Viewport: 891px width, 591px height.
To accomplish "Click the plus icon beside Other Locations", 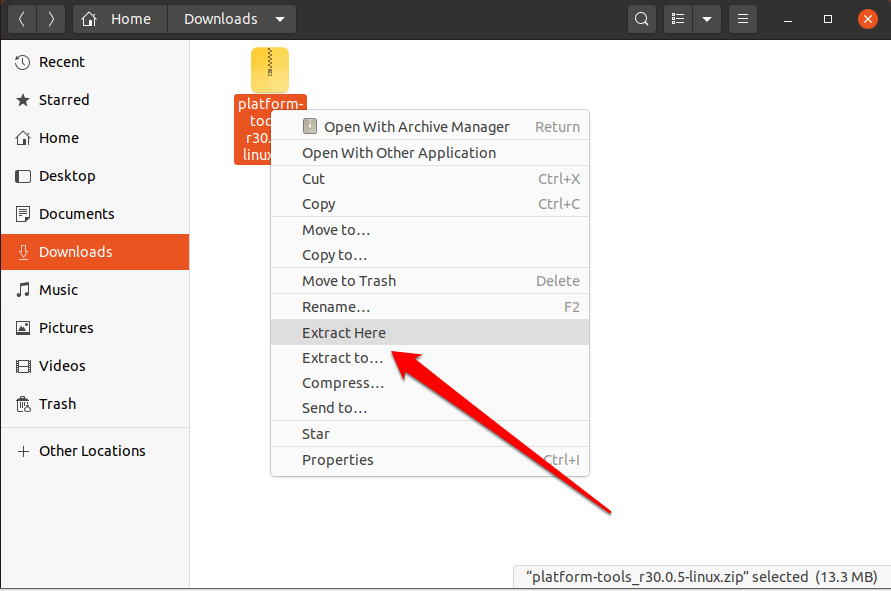I will pyautogui.click(x=23, y=451).
